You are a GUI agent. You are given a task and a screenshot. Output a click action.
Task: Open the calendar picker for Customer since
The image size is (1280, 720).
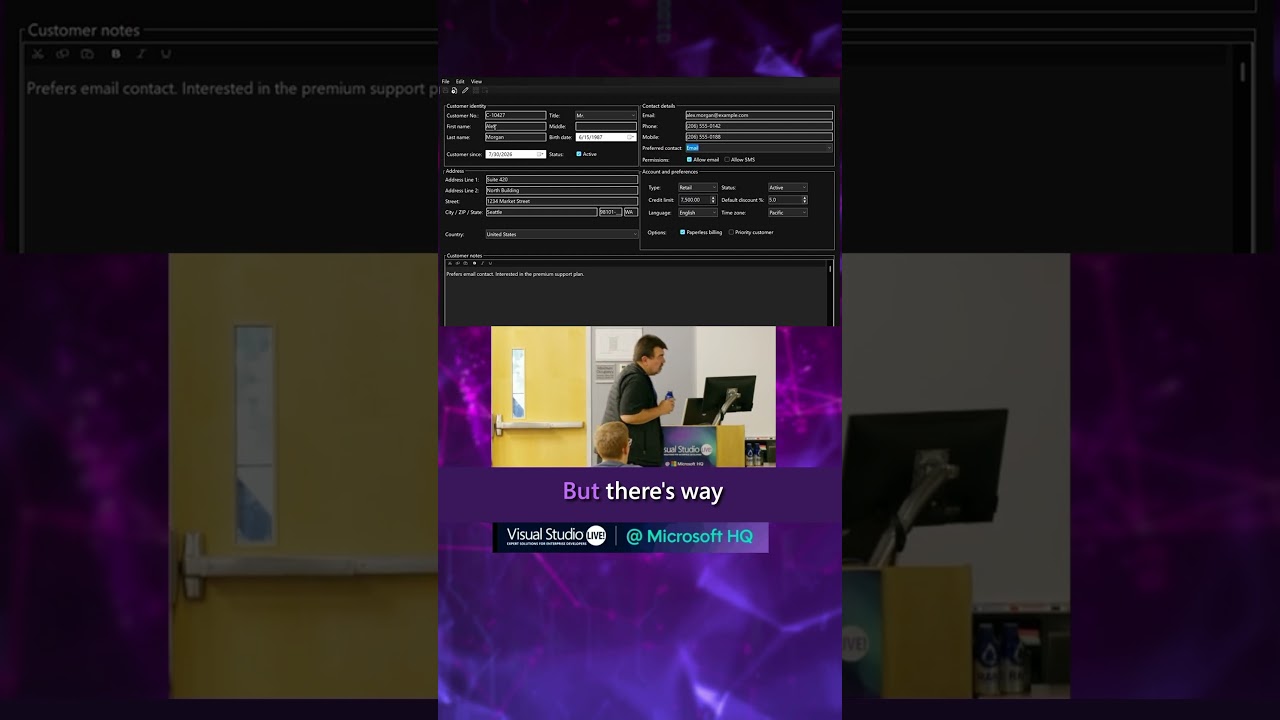(x=541, y=154)
